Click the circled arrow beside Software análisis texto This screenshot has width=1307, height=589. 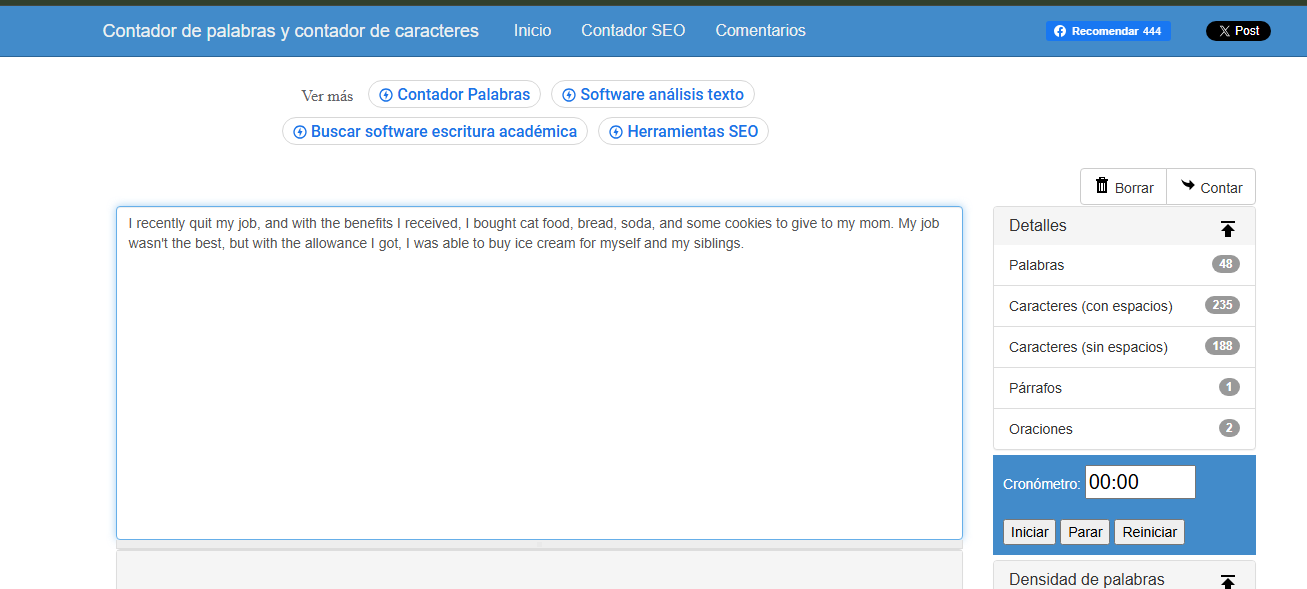click(x=569, y=95)
